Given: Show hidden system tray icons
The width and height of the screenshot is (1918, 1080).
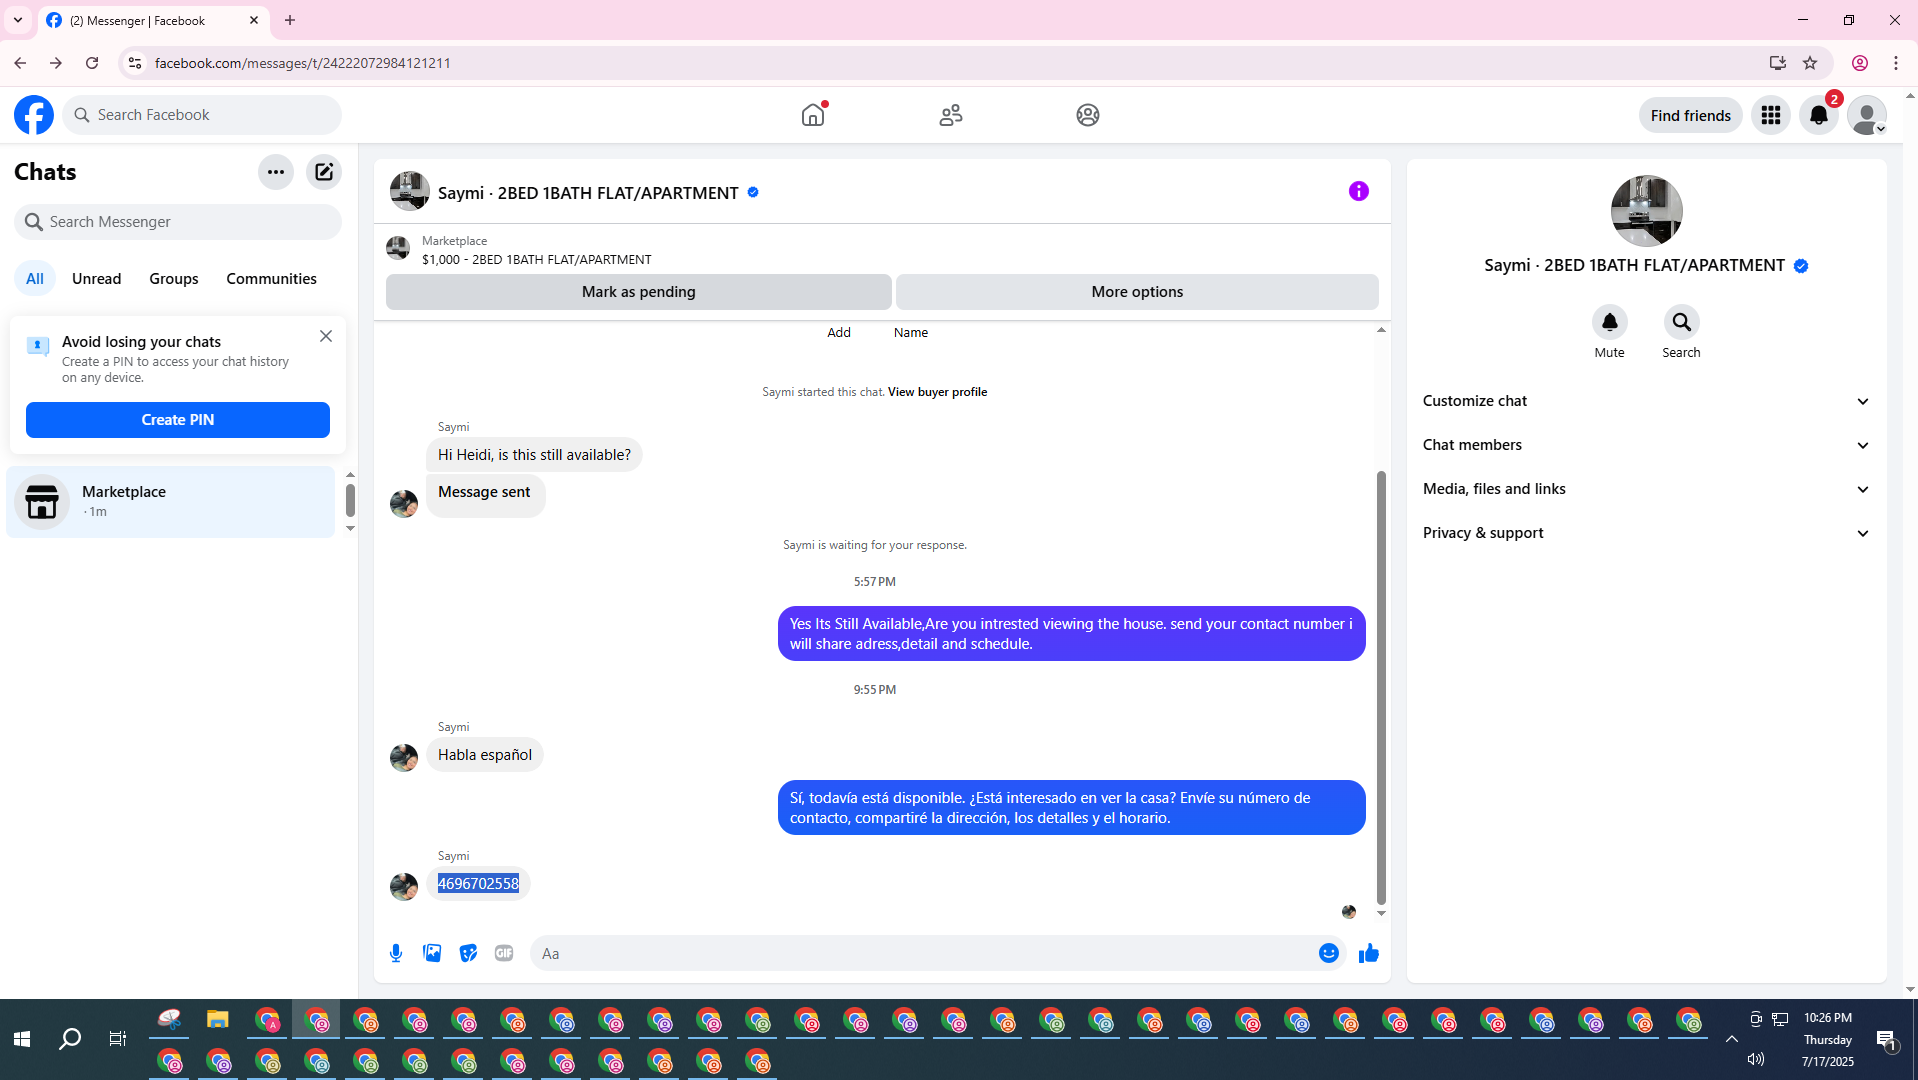Looking at the screenshot, I should [1731, 1039].
